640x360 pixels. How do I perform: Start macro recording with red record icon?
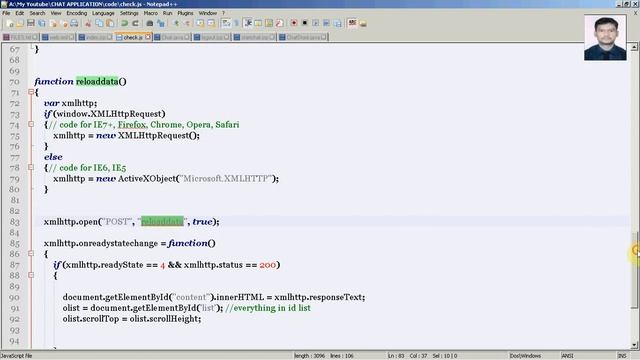[293, 23]
